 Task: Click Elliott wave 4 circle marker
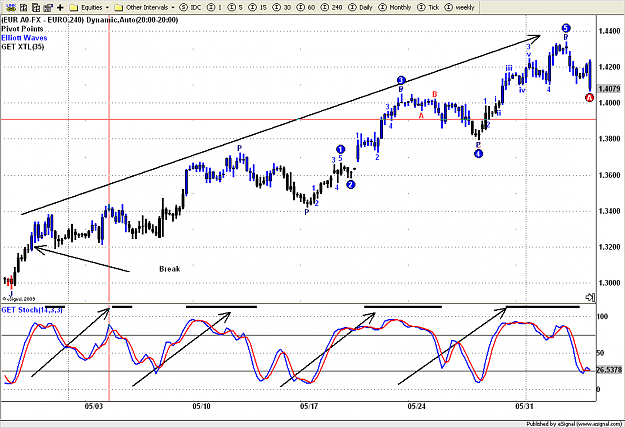coord(478,153)
